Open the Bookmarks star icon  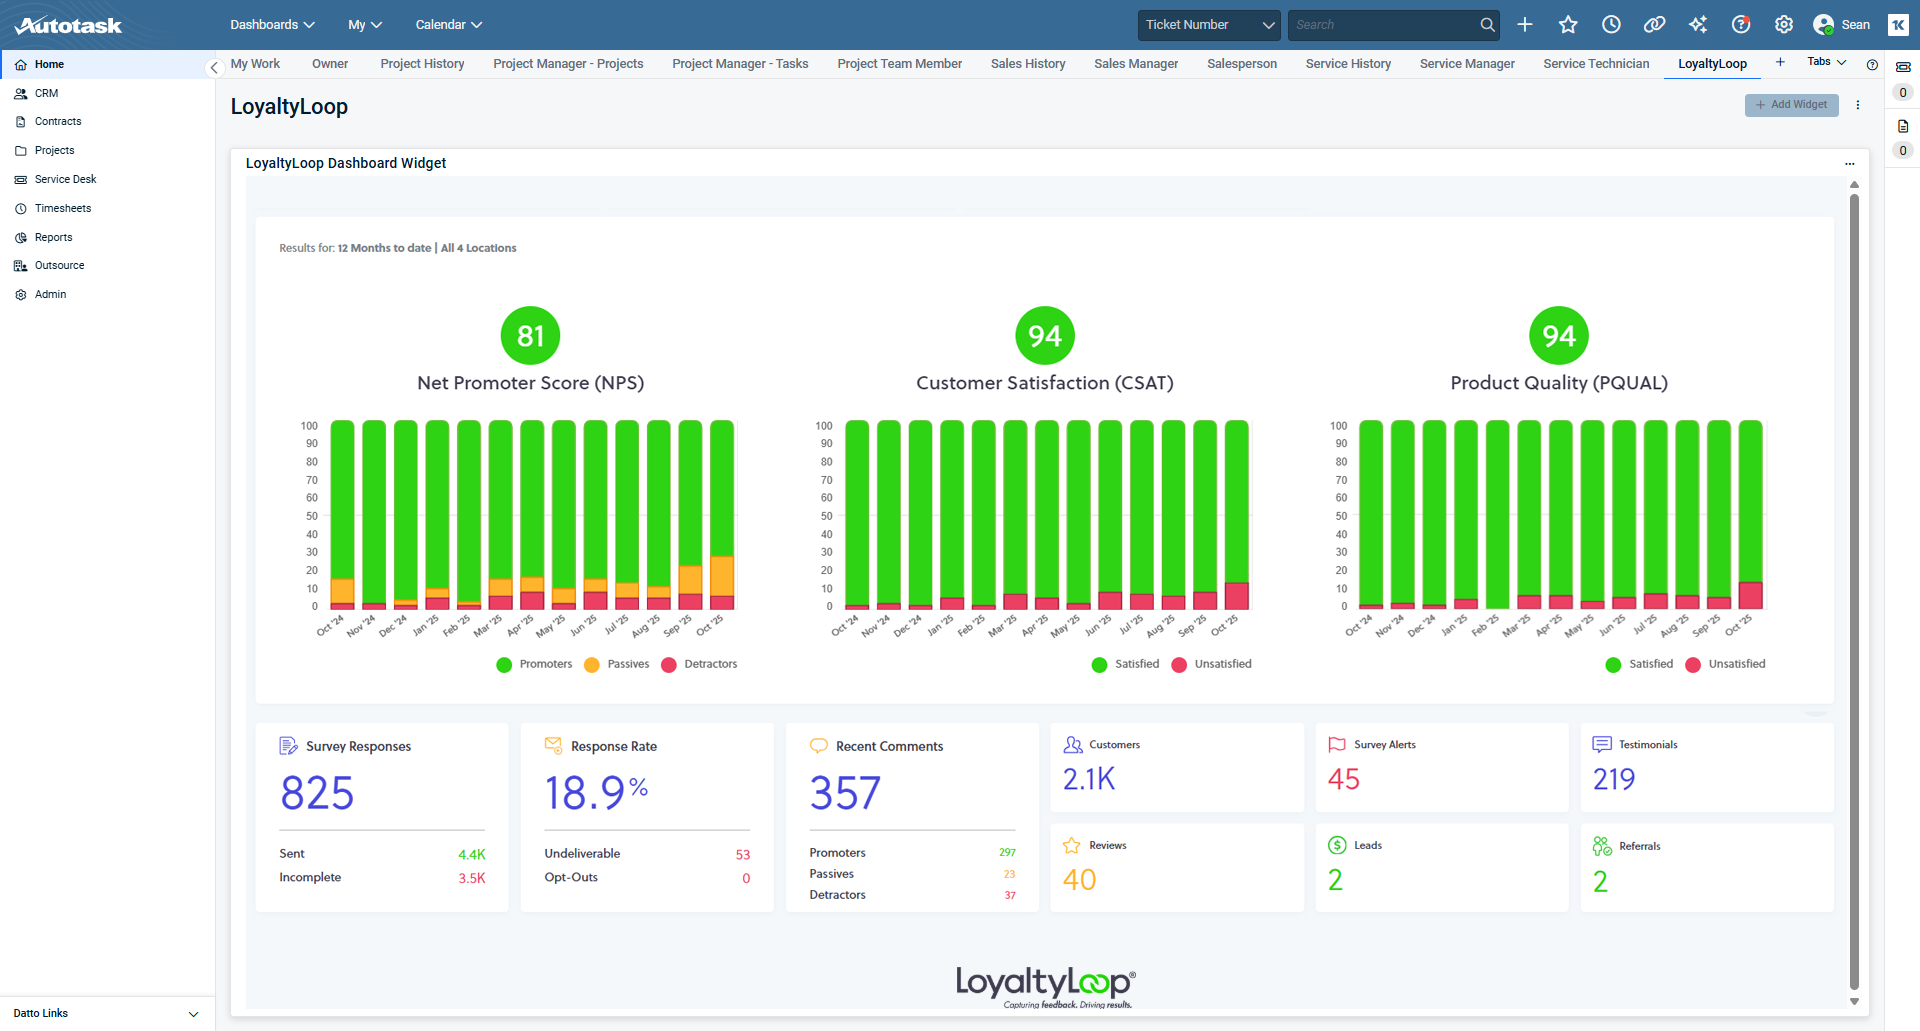(1568, 25)
